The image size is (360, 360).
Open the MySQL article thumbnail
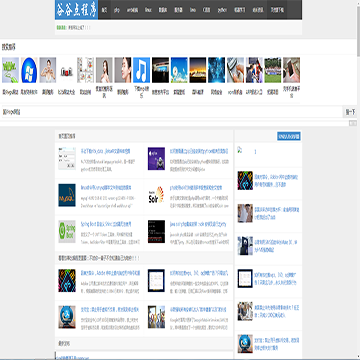click(x=67, y=195)
